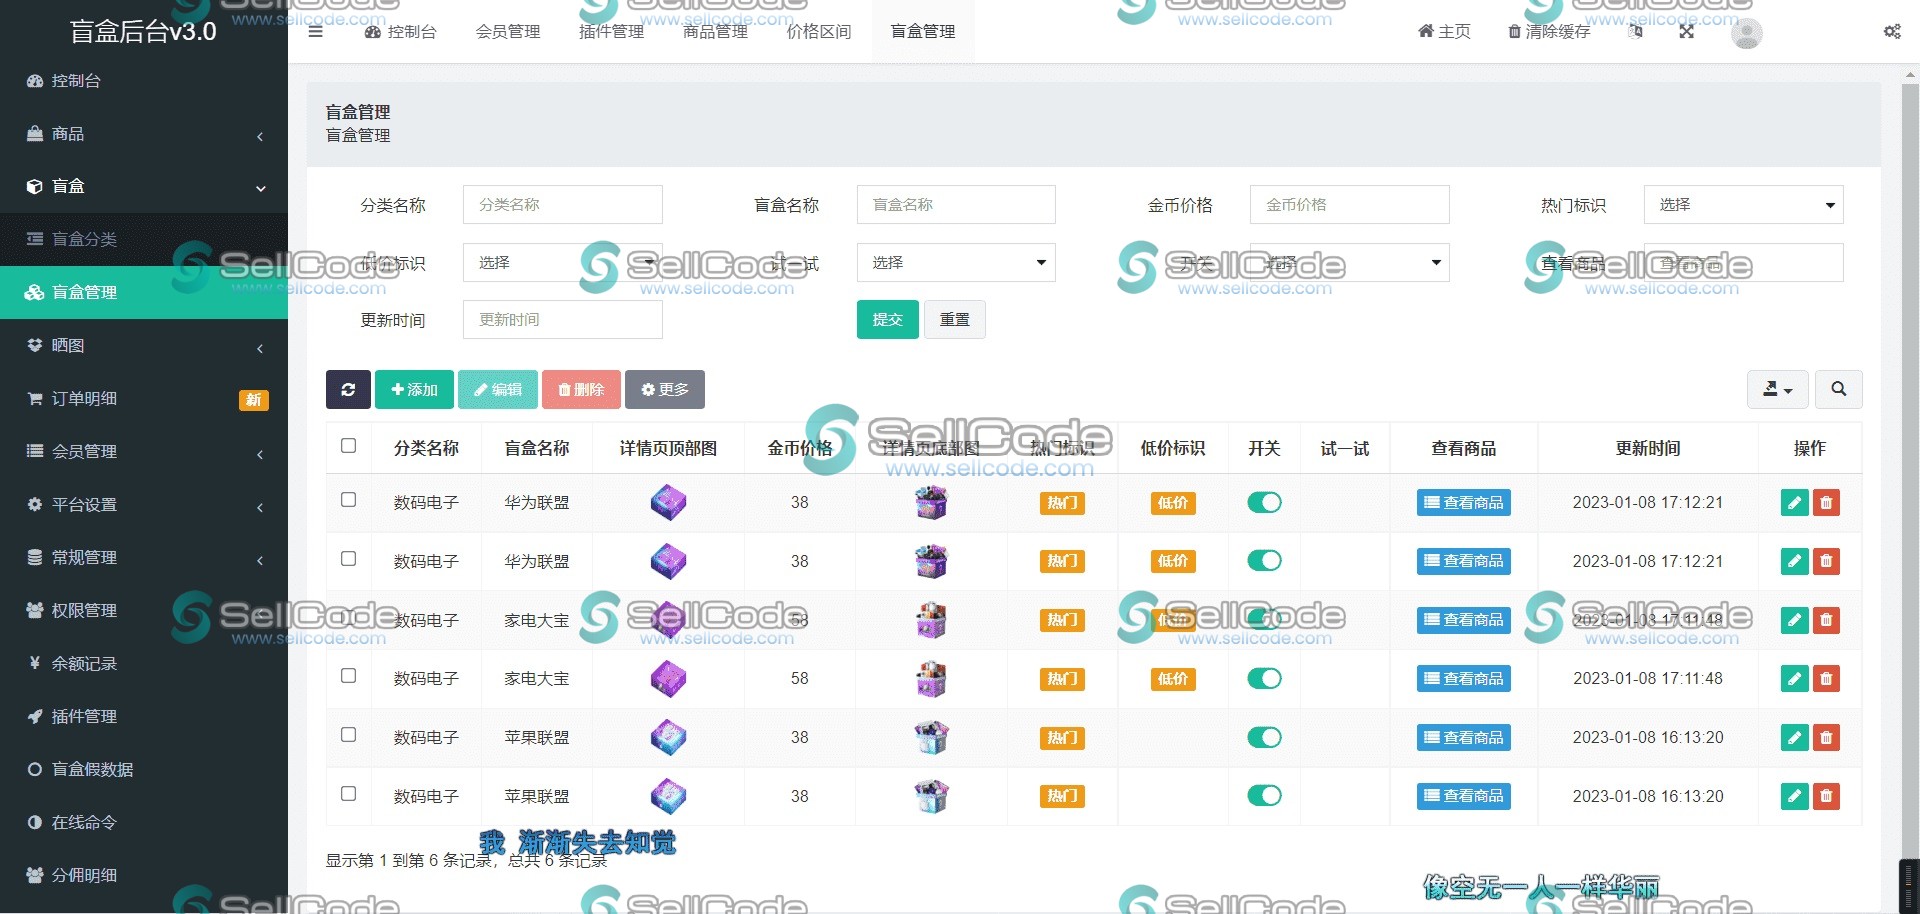Click the hamburger menu icon next to 控制台
This screenshot has width=1920, height=914.
pos(316,31)
